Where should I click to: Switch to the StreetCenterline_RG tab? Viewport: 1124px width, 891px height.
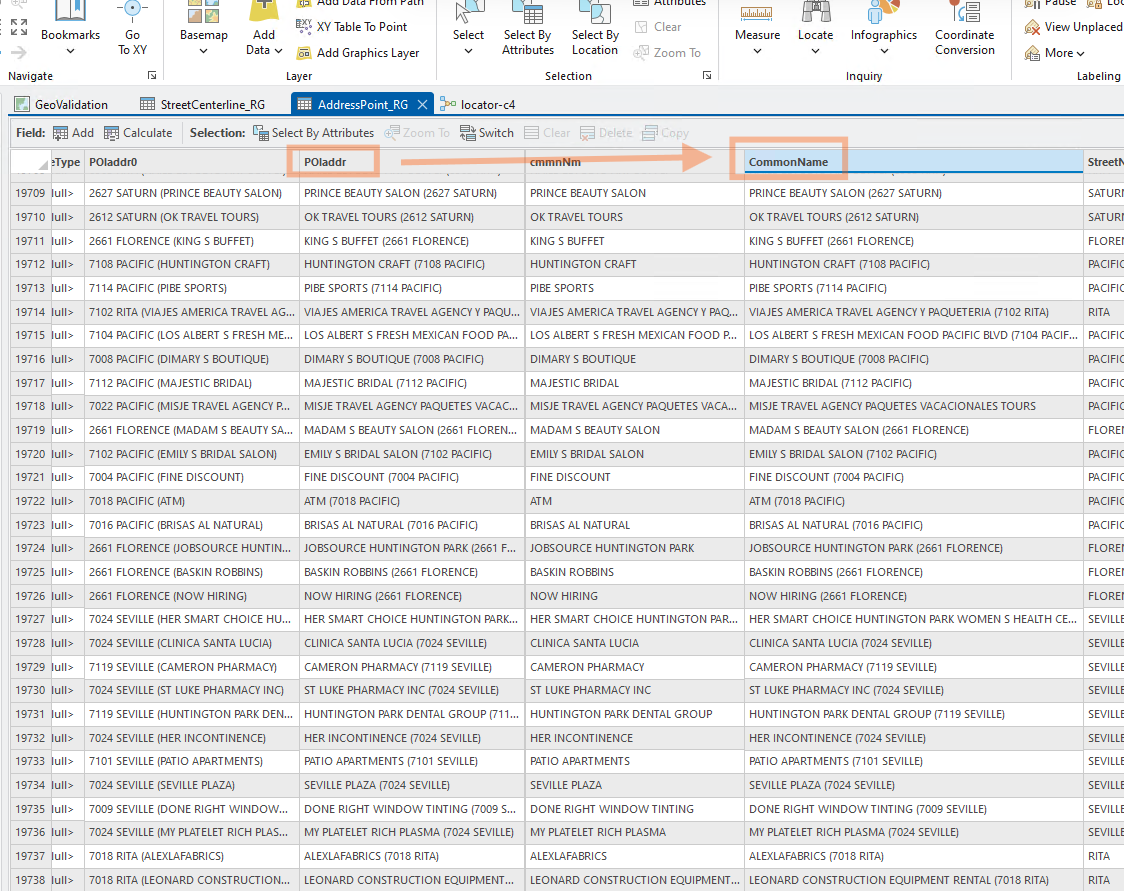click(202, 104)
